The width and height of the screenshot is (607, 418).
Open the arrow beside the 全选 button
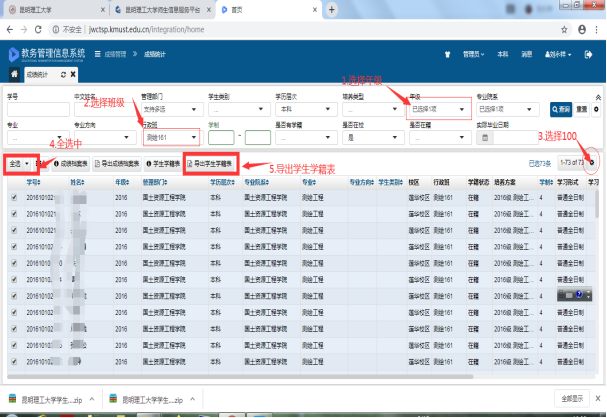pos(27,164)
